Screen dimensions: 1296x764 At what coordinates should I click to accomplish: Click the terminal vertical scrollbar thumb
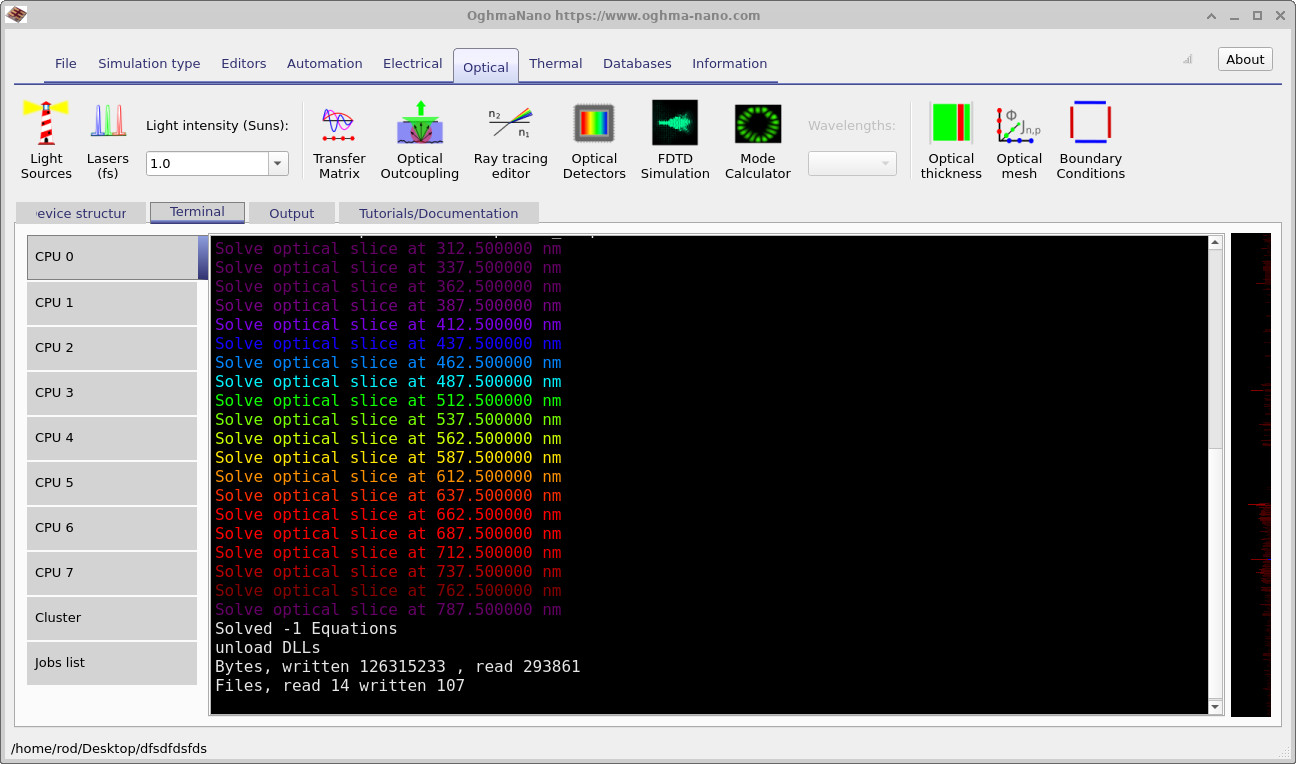coord(1215,348)
